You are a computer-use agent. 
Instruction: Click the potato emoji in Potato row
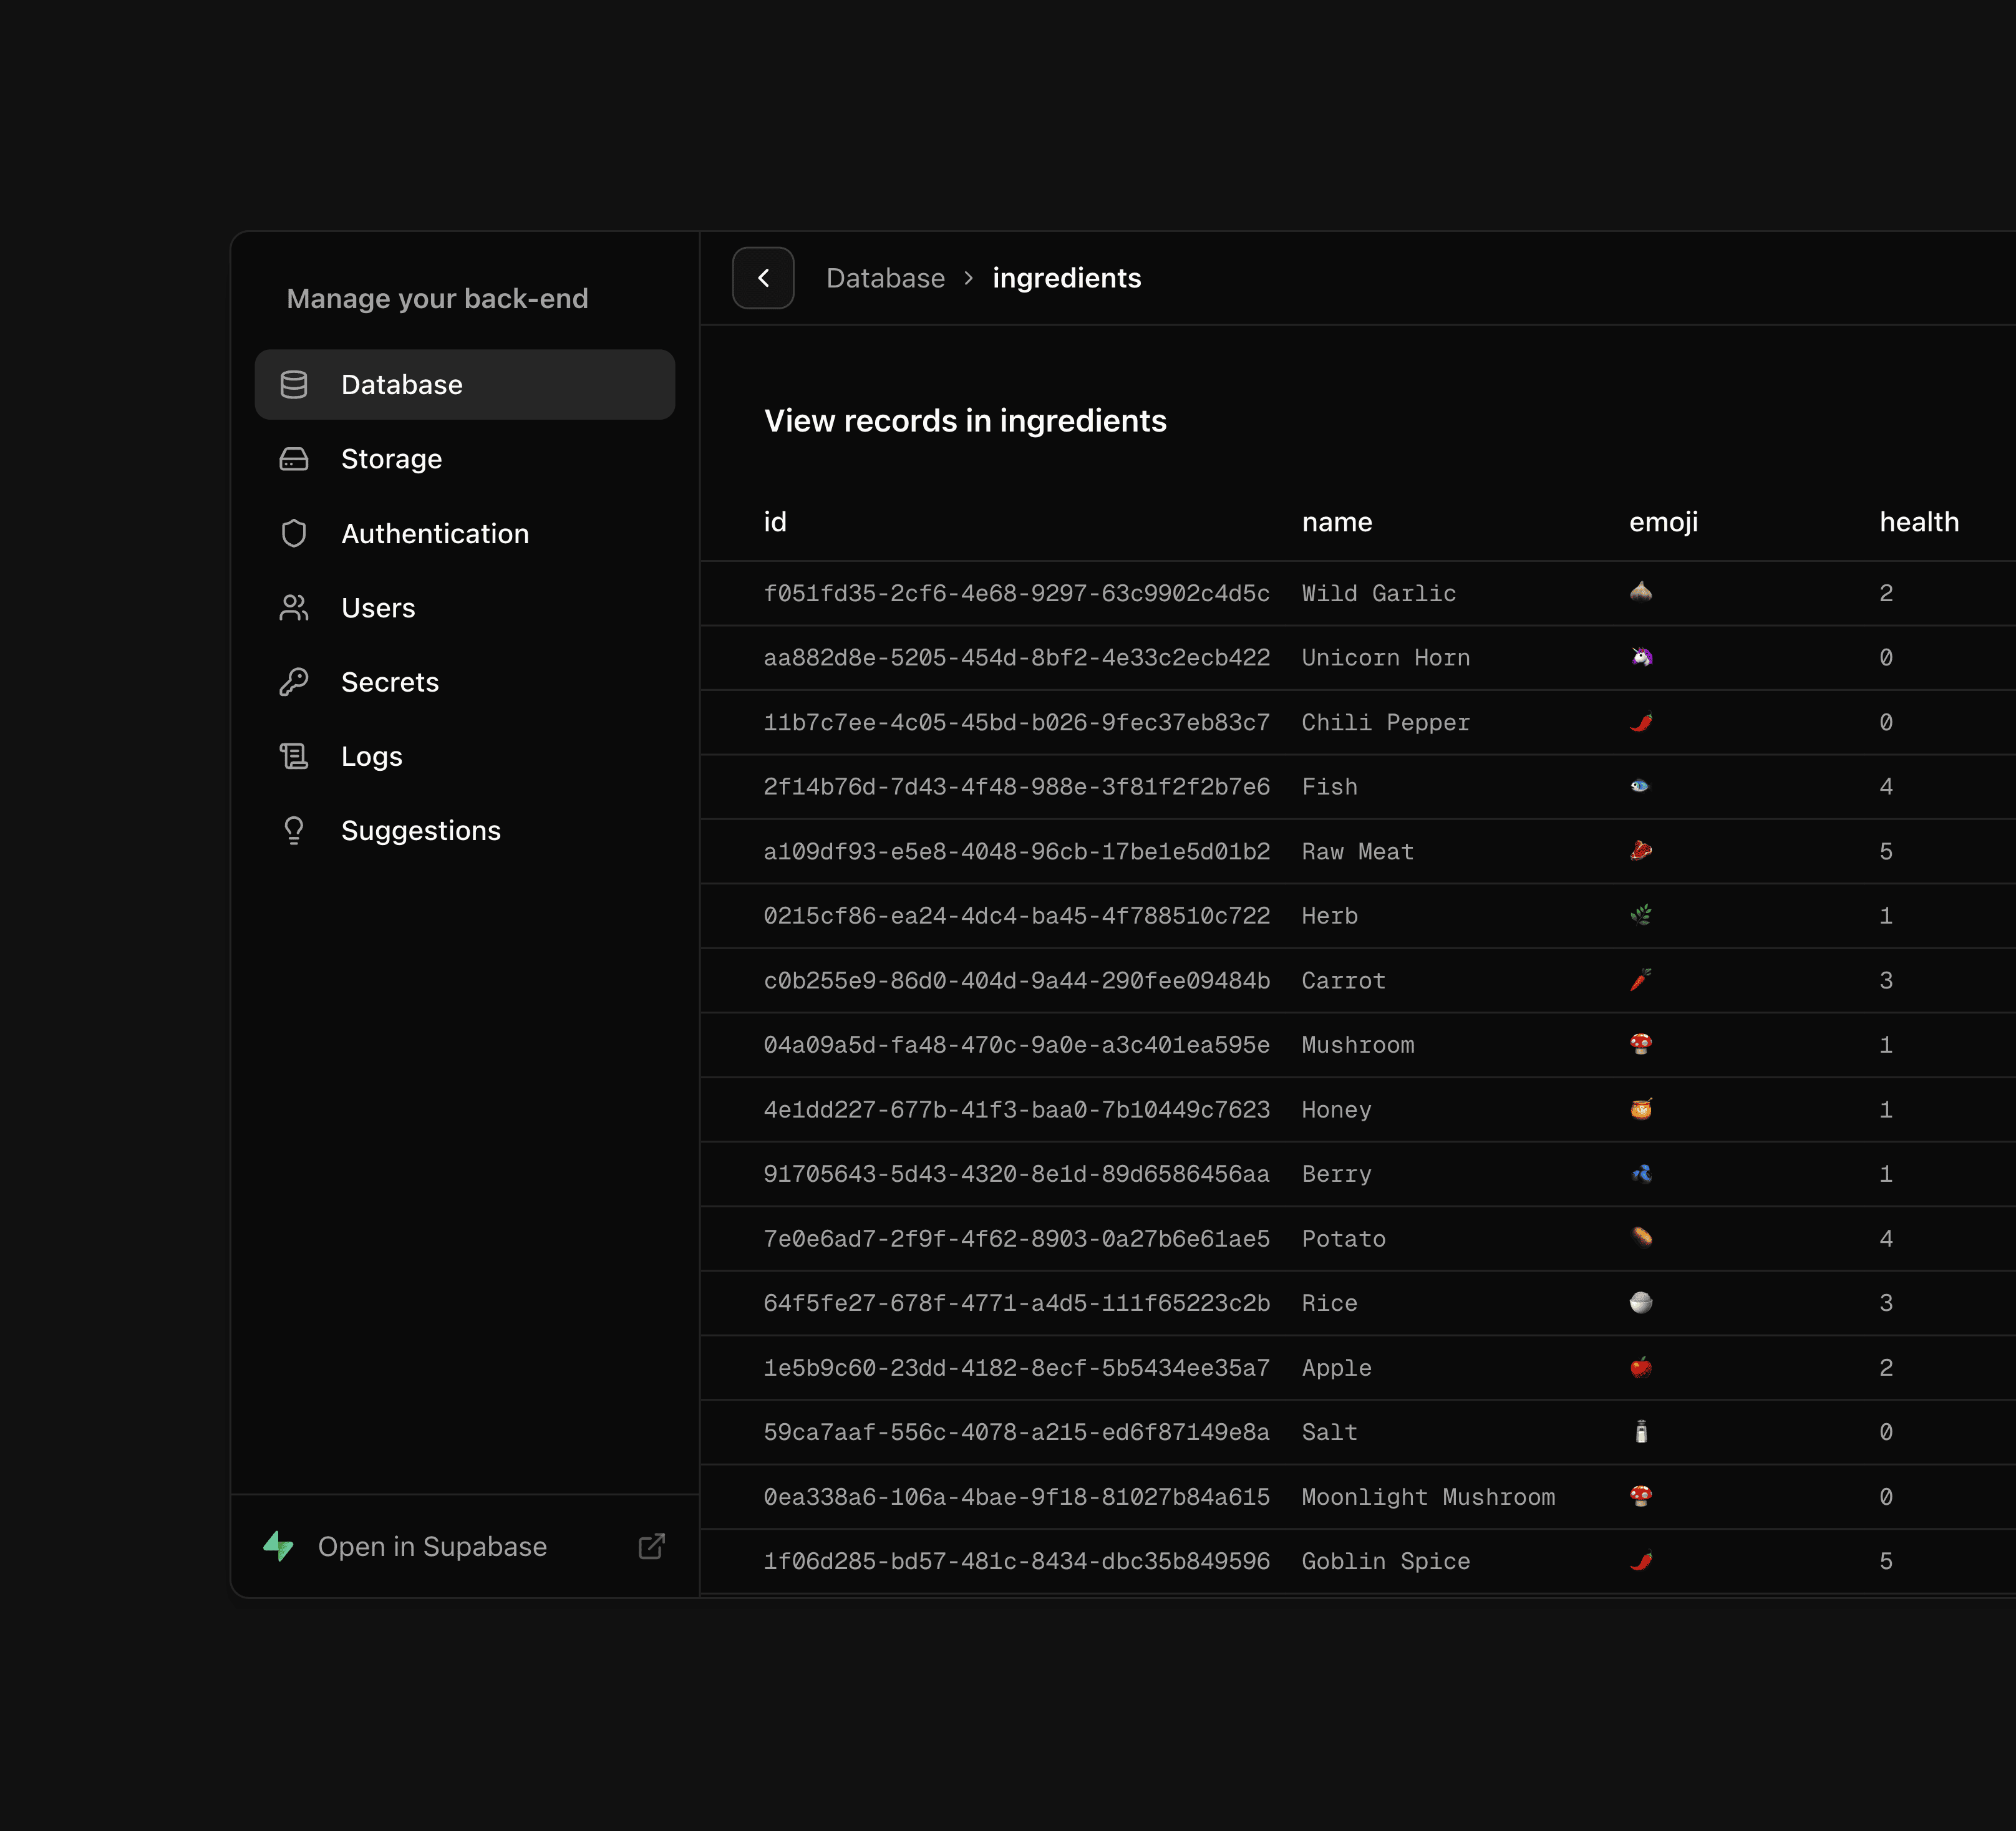tap(1641, 1238)
